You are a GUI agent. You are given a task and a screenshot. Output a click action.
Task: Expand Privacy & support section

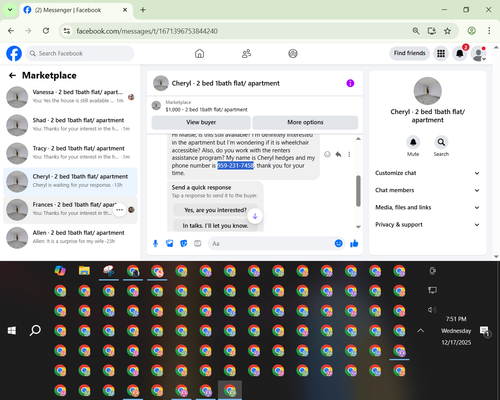[x=428, y=225]
